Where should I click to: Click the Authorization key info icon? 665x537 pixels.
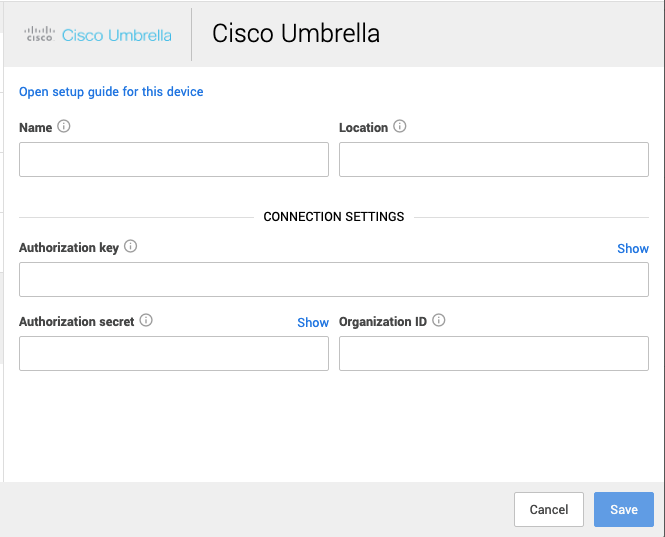(x=131, y=246)
